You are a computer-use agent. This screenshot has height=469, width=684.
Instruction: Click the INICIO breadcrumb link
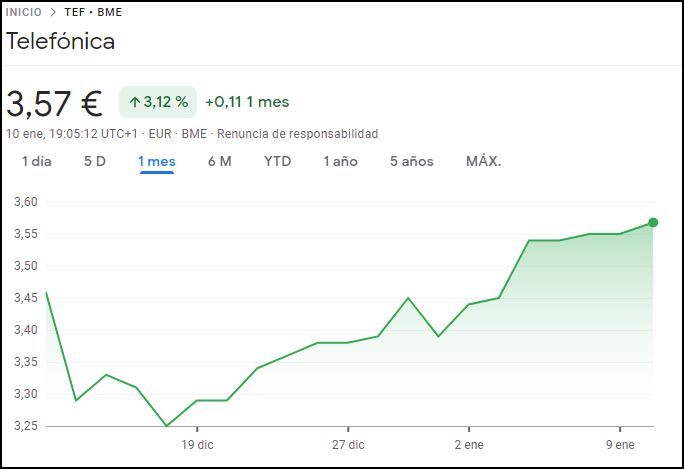pos(24,13)
